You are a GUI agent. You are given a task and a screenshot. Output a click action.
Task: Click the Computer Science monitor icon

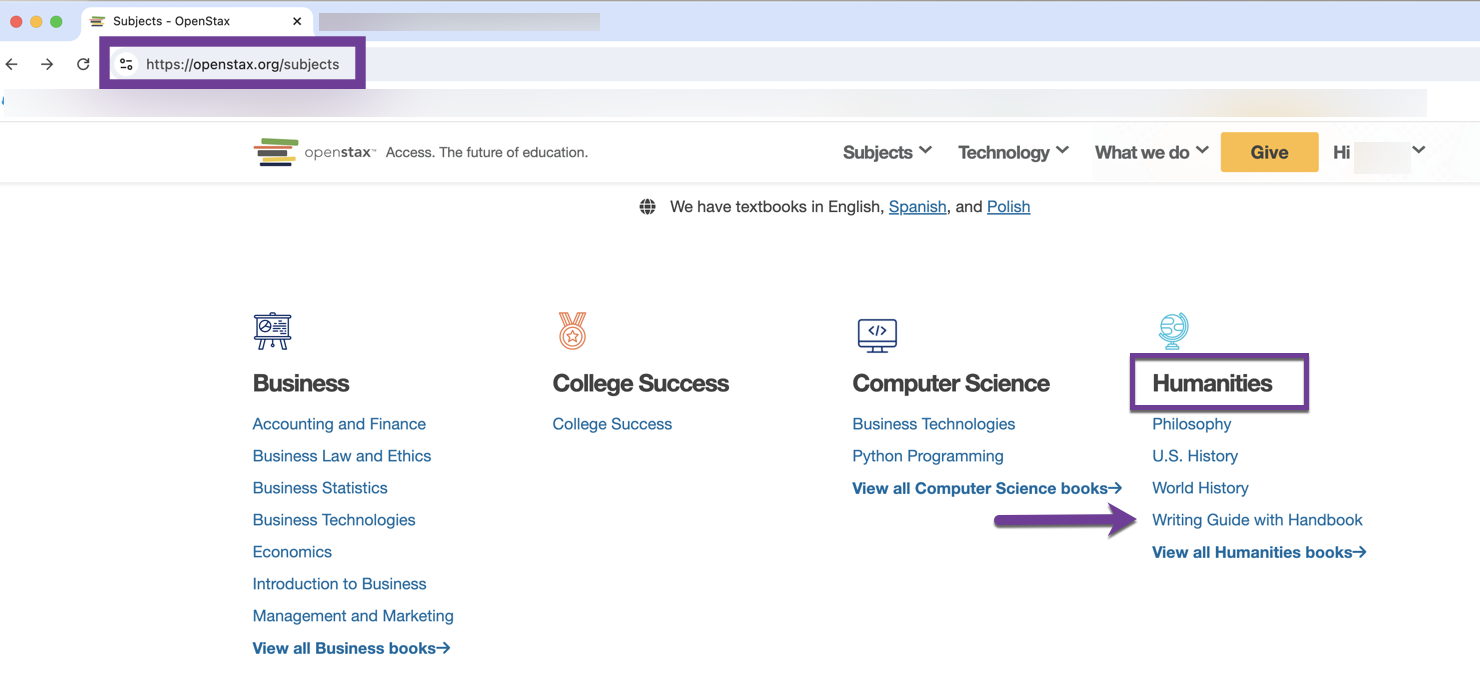tap(877, 335)
